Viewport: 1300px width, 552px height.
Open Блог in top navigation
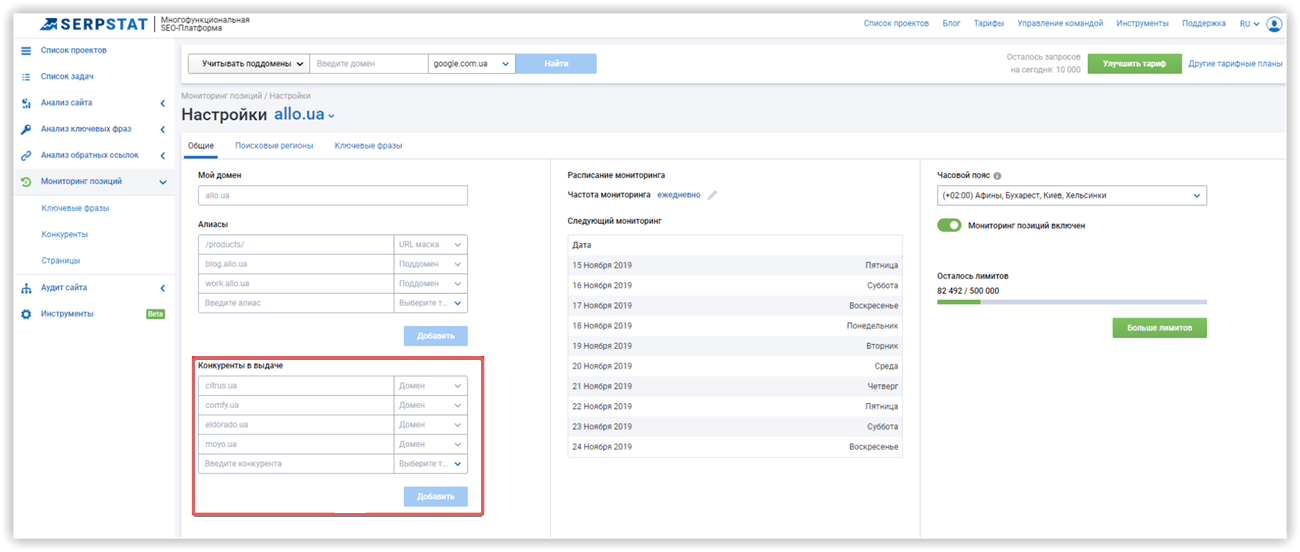pyautogui.click(x=951, y=24)
